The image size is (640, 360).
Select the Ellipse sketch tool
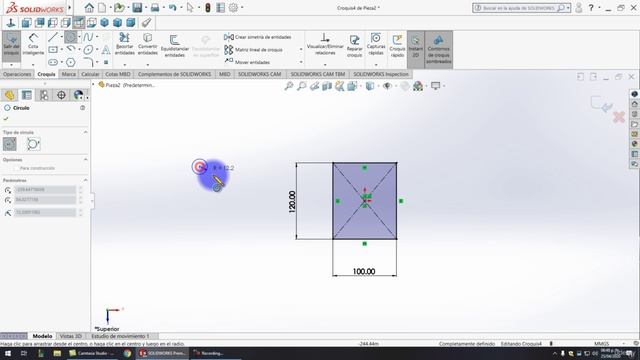tap(88, 50)
